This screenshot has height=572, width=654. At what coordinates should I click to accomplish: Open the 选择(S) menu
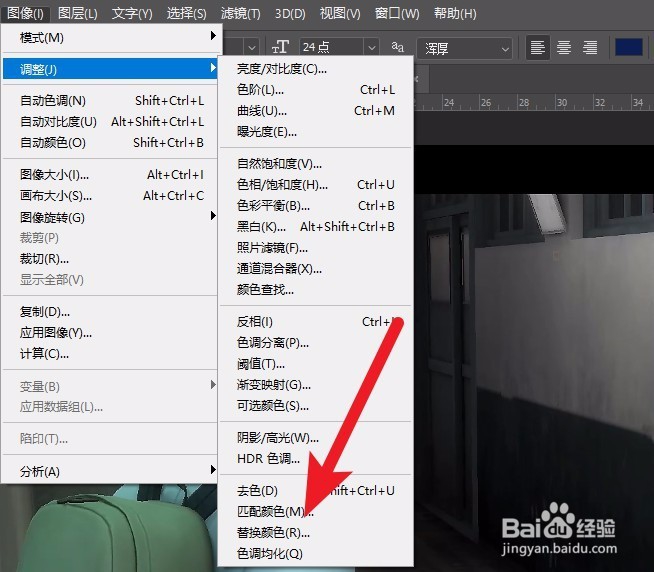186,13
